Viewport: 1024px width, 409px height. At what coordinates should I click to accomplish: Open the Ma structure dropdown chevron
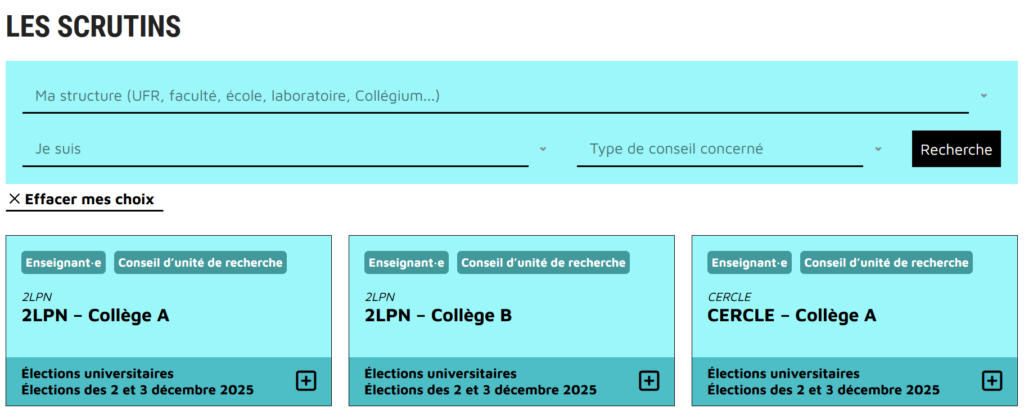pyautogui.click(x=984, y=96)
